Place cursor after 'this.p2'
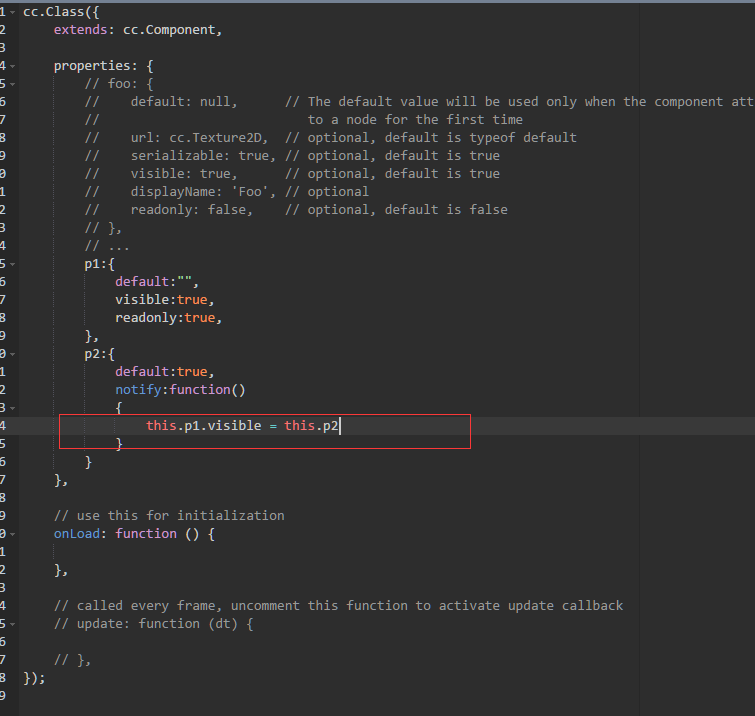 click(339, 426)
